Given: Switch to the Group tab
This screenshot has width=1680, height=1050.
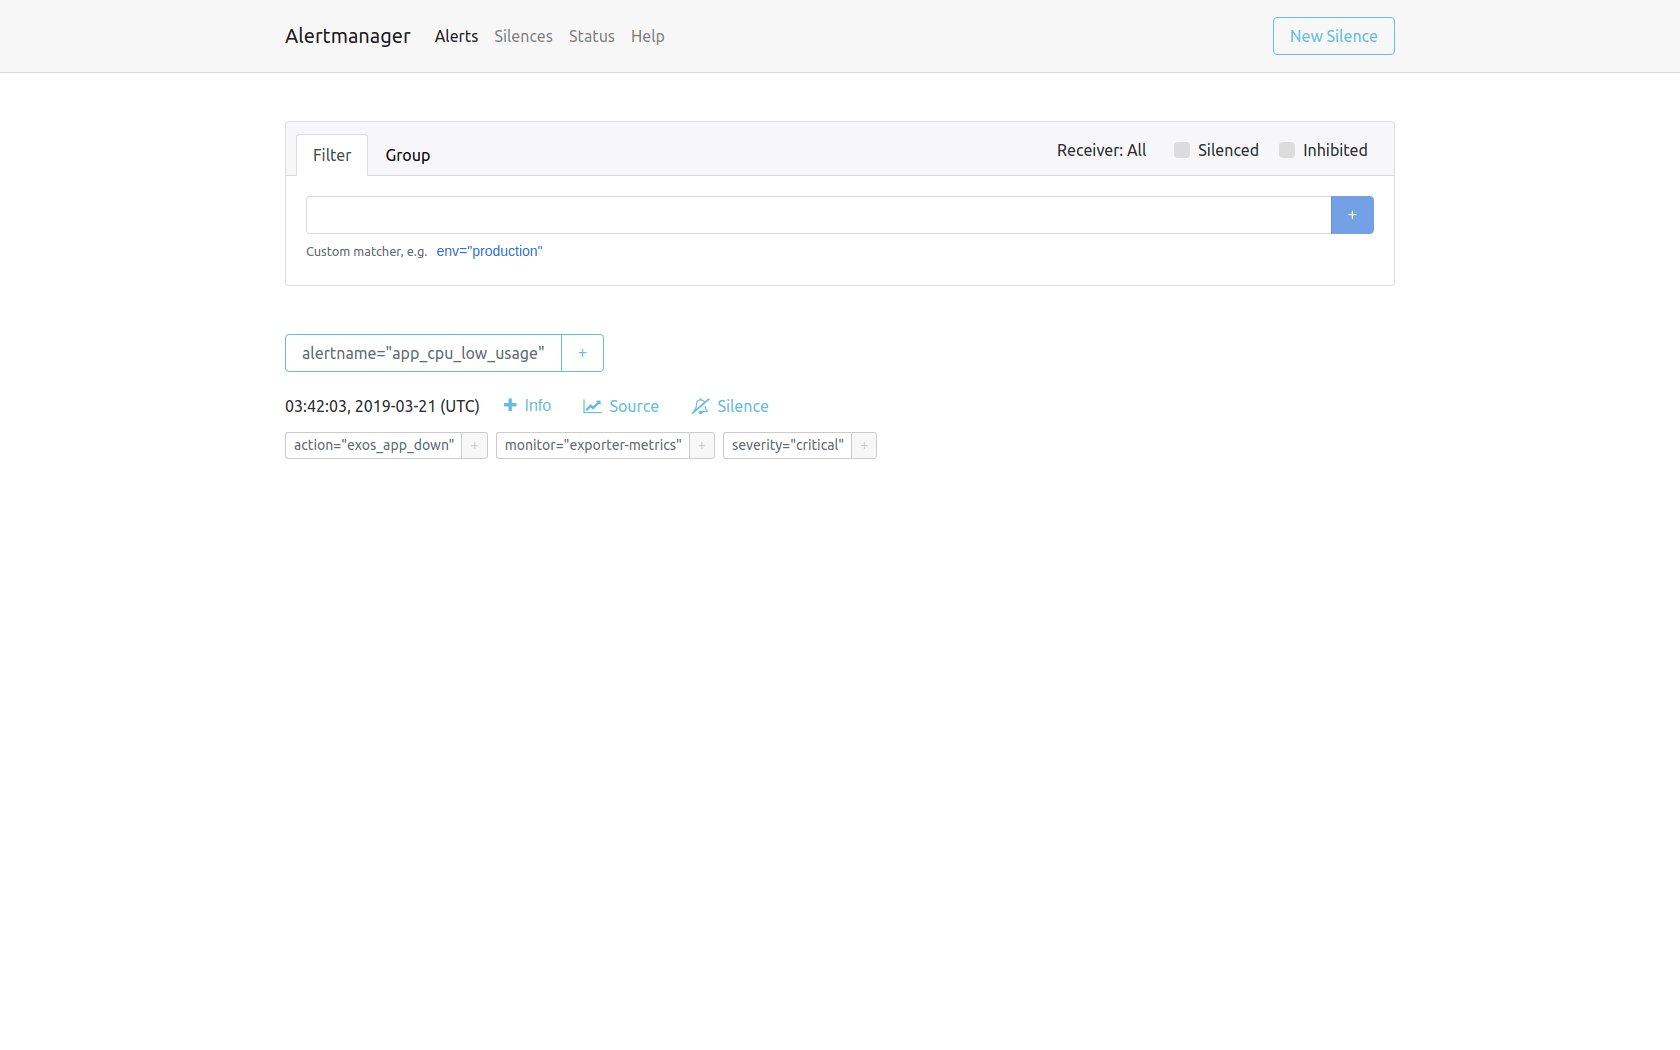Looking at the screenshot, I should pos(407,155).
